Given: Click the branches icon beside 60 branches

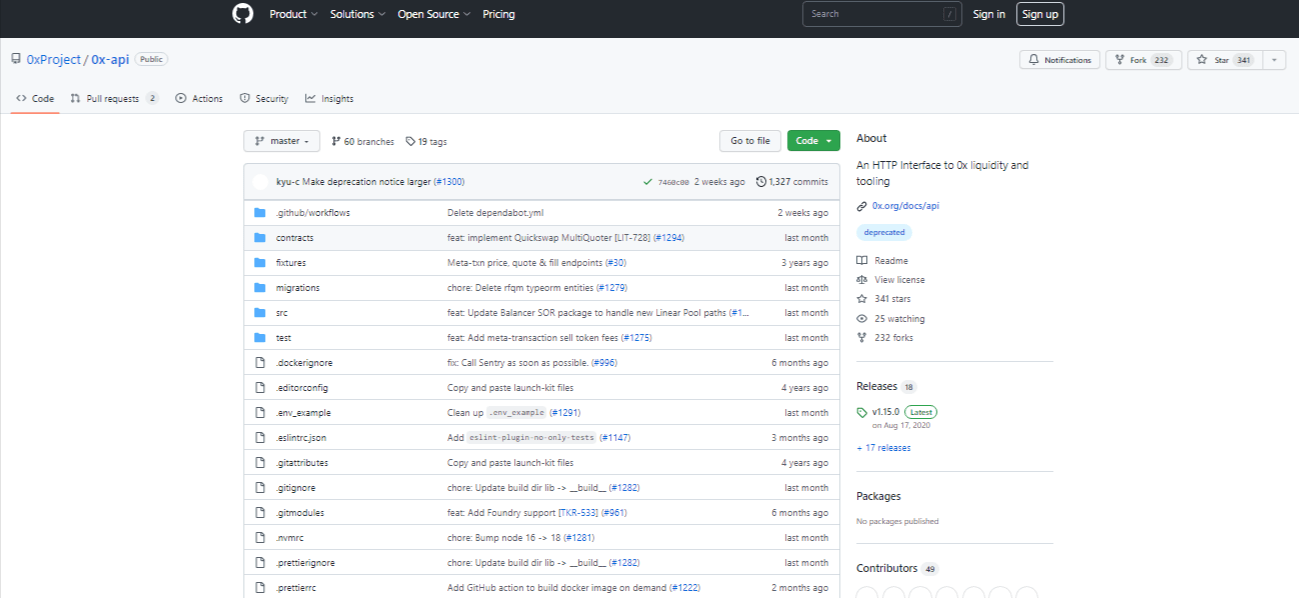Looking at the screenshot, I should (336, 141).
